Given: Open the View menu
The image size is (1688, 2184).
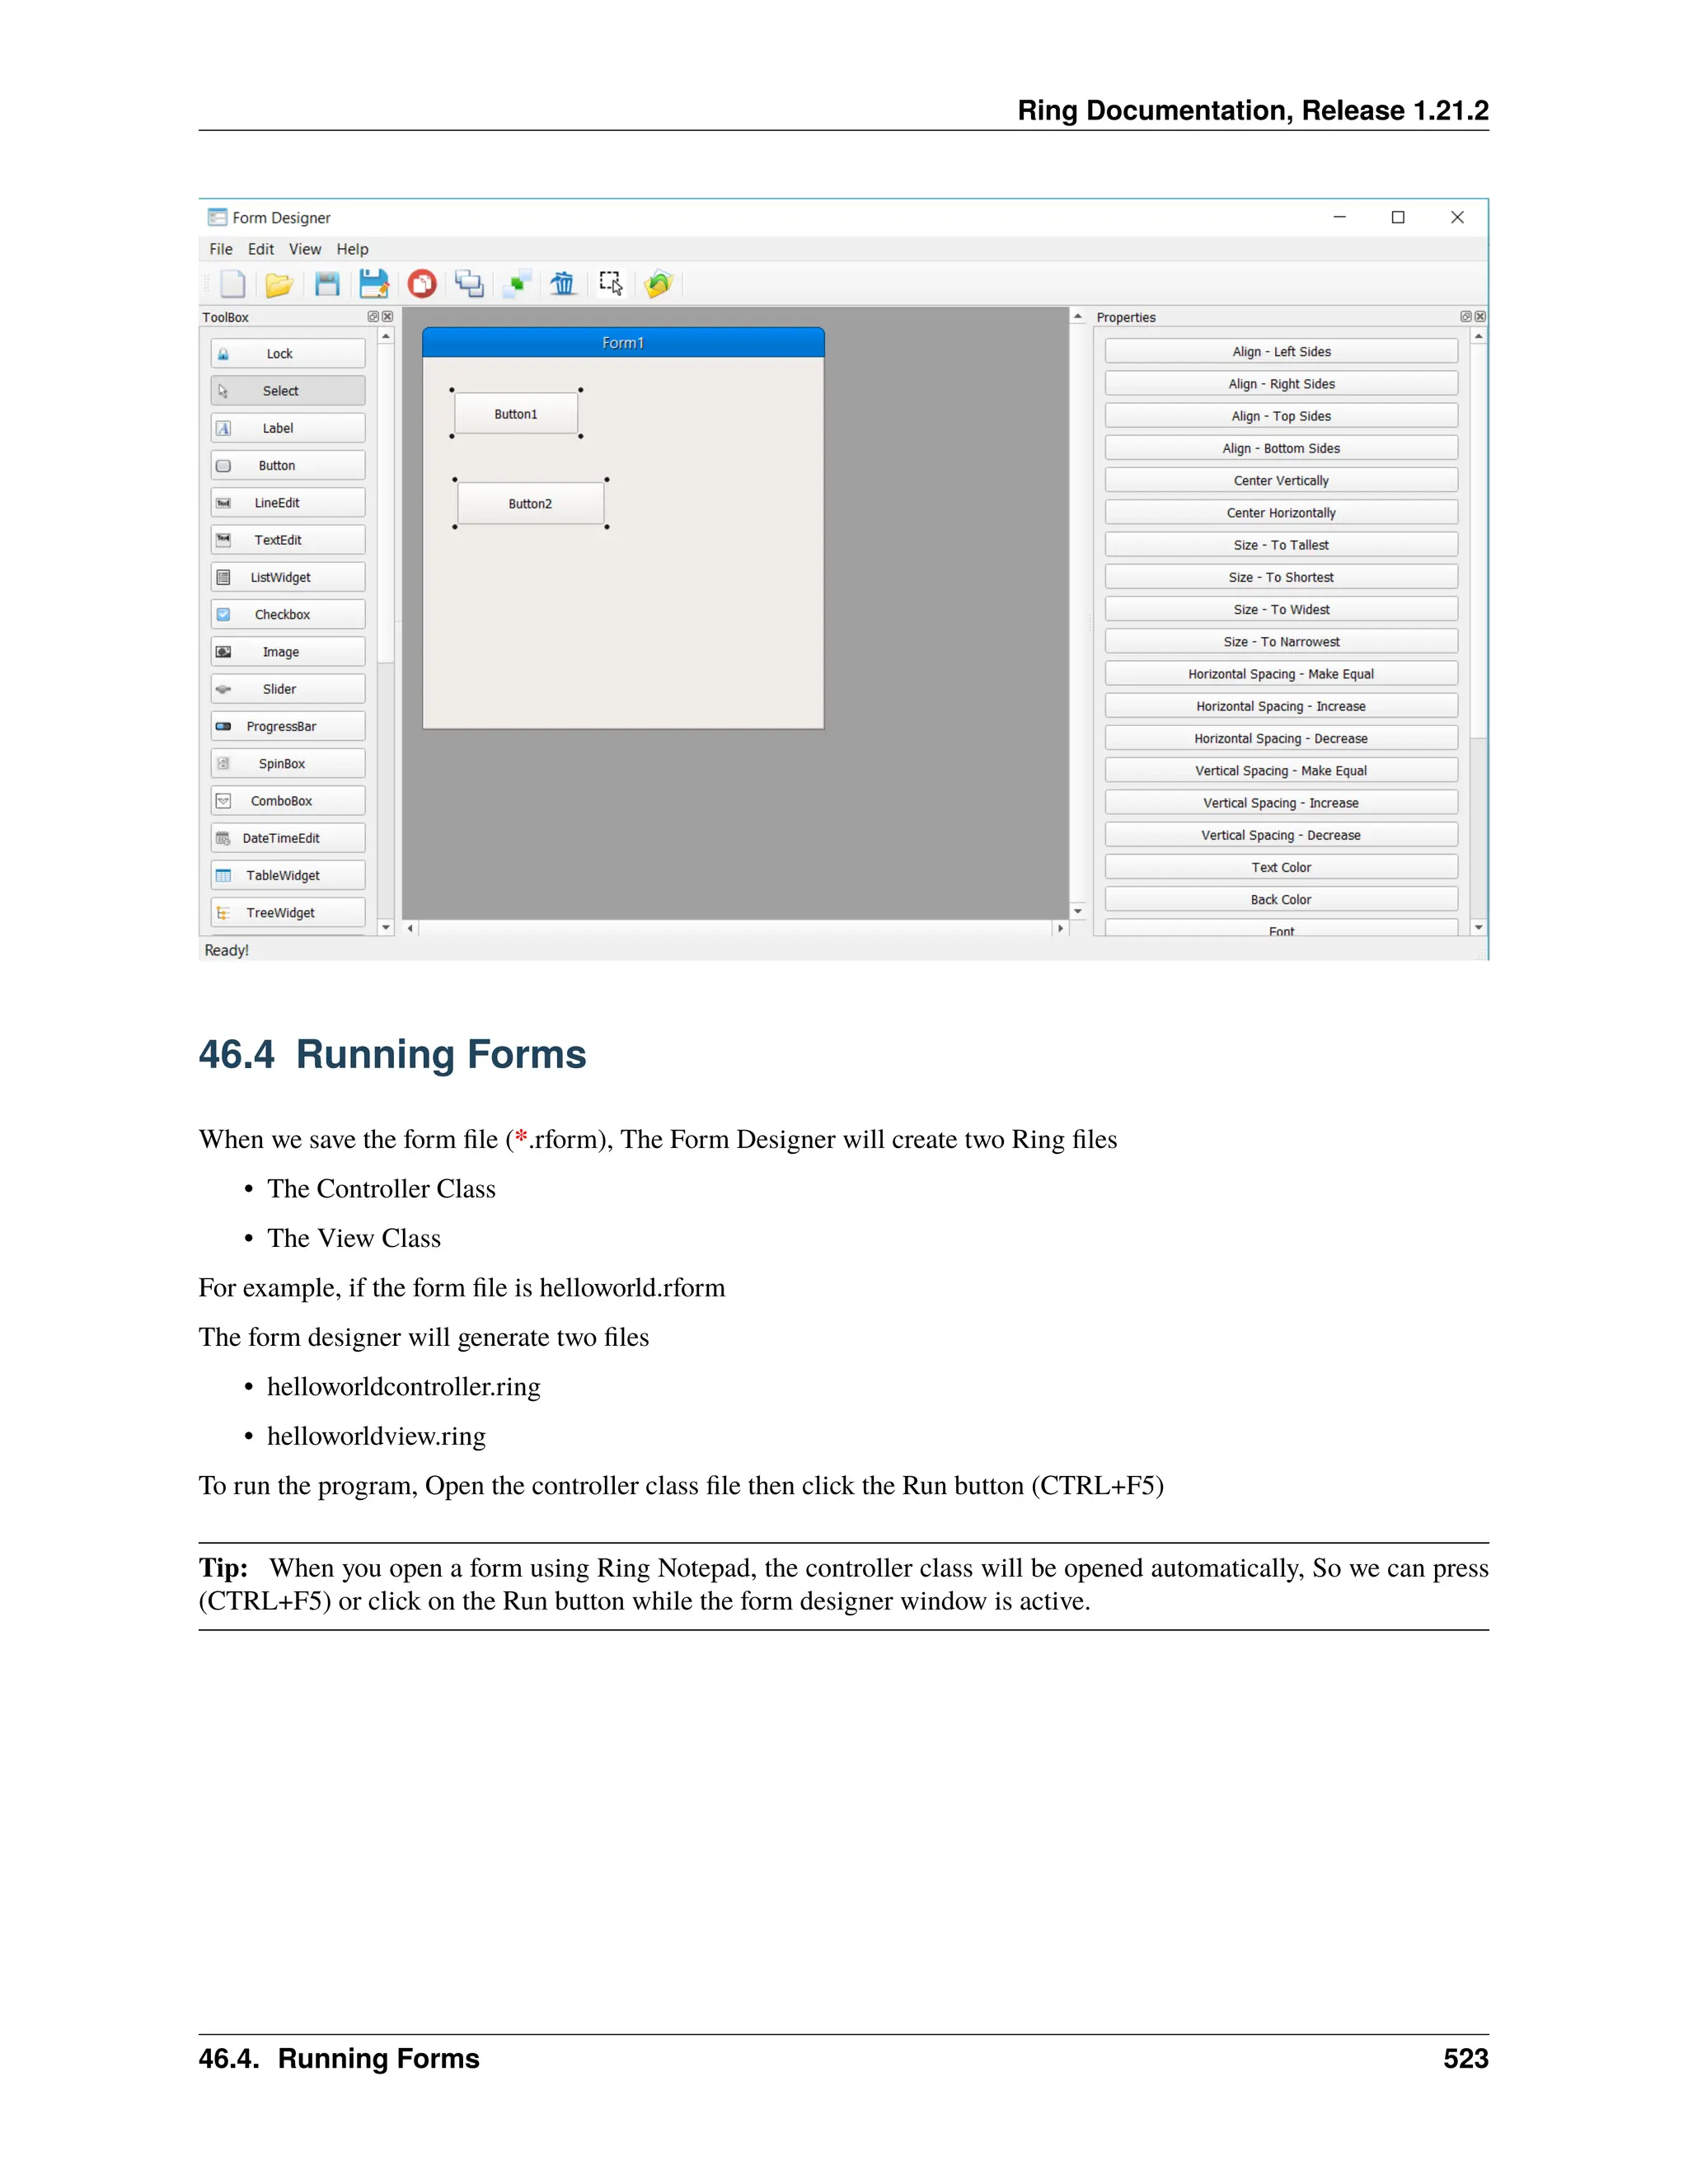Looking at the screenshot, I should click(x=305, y=249).
